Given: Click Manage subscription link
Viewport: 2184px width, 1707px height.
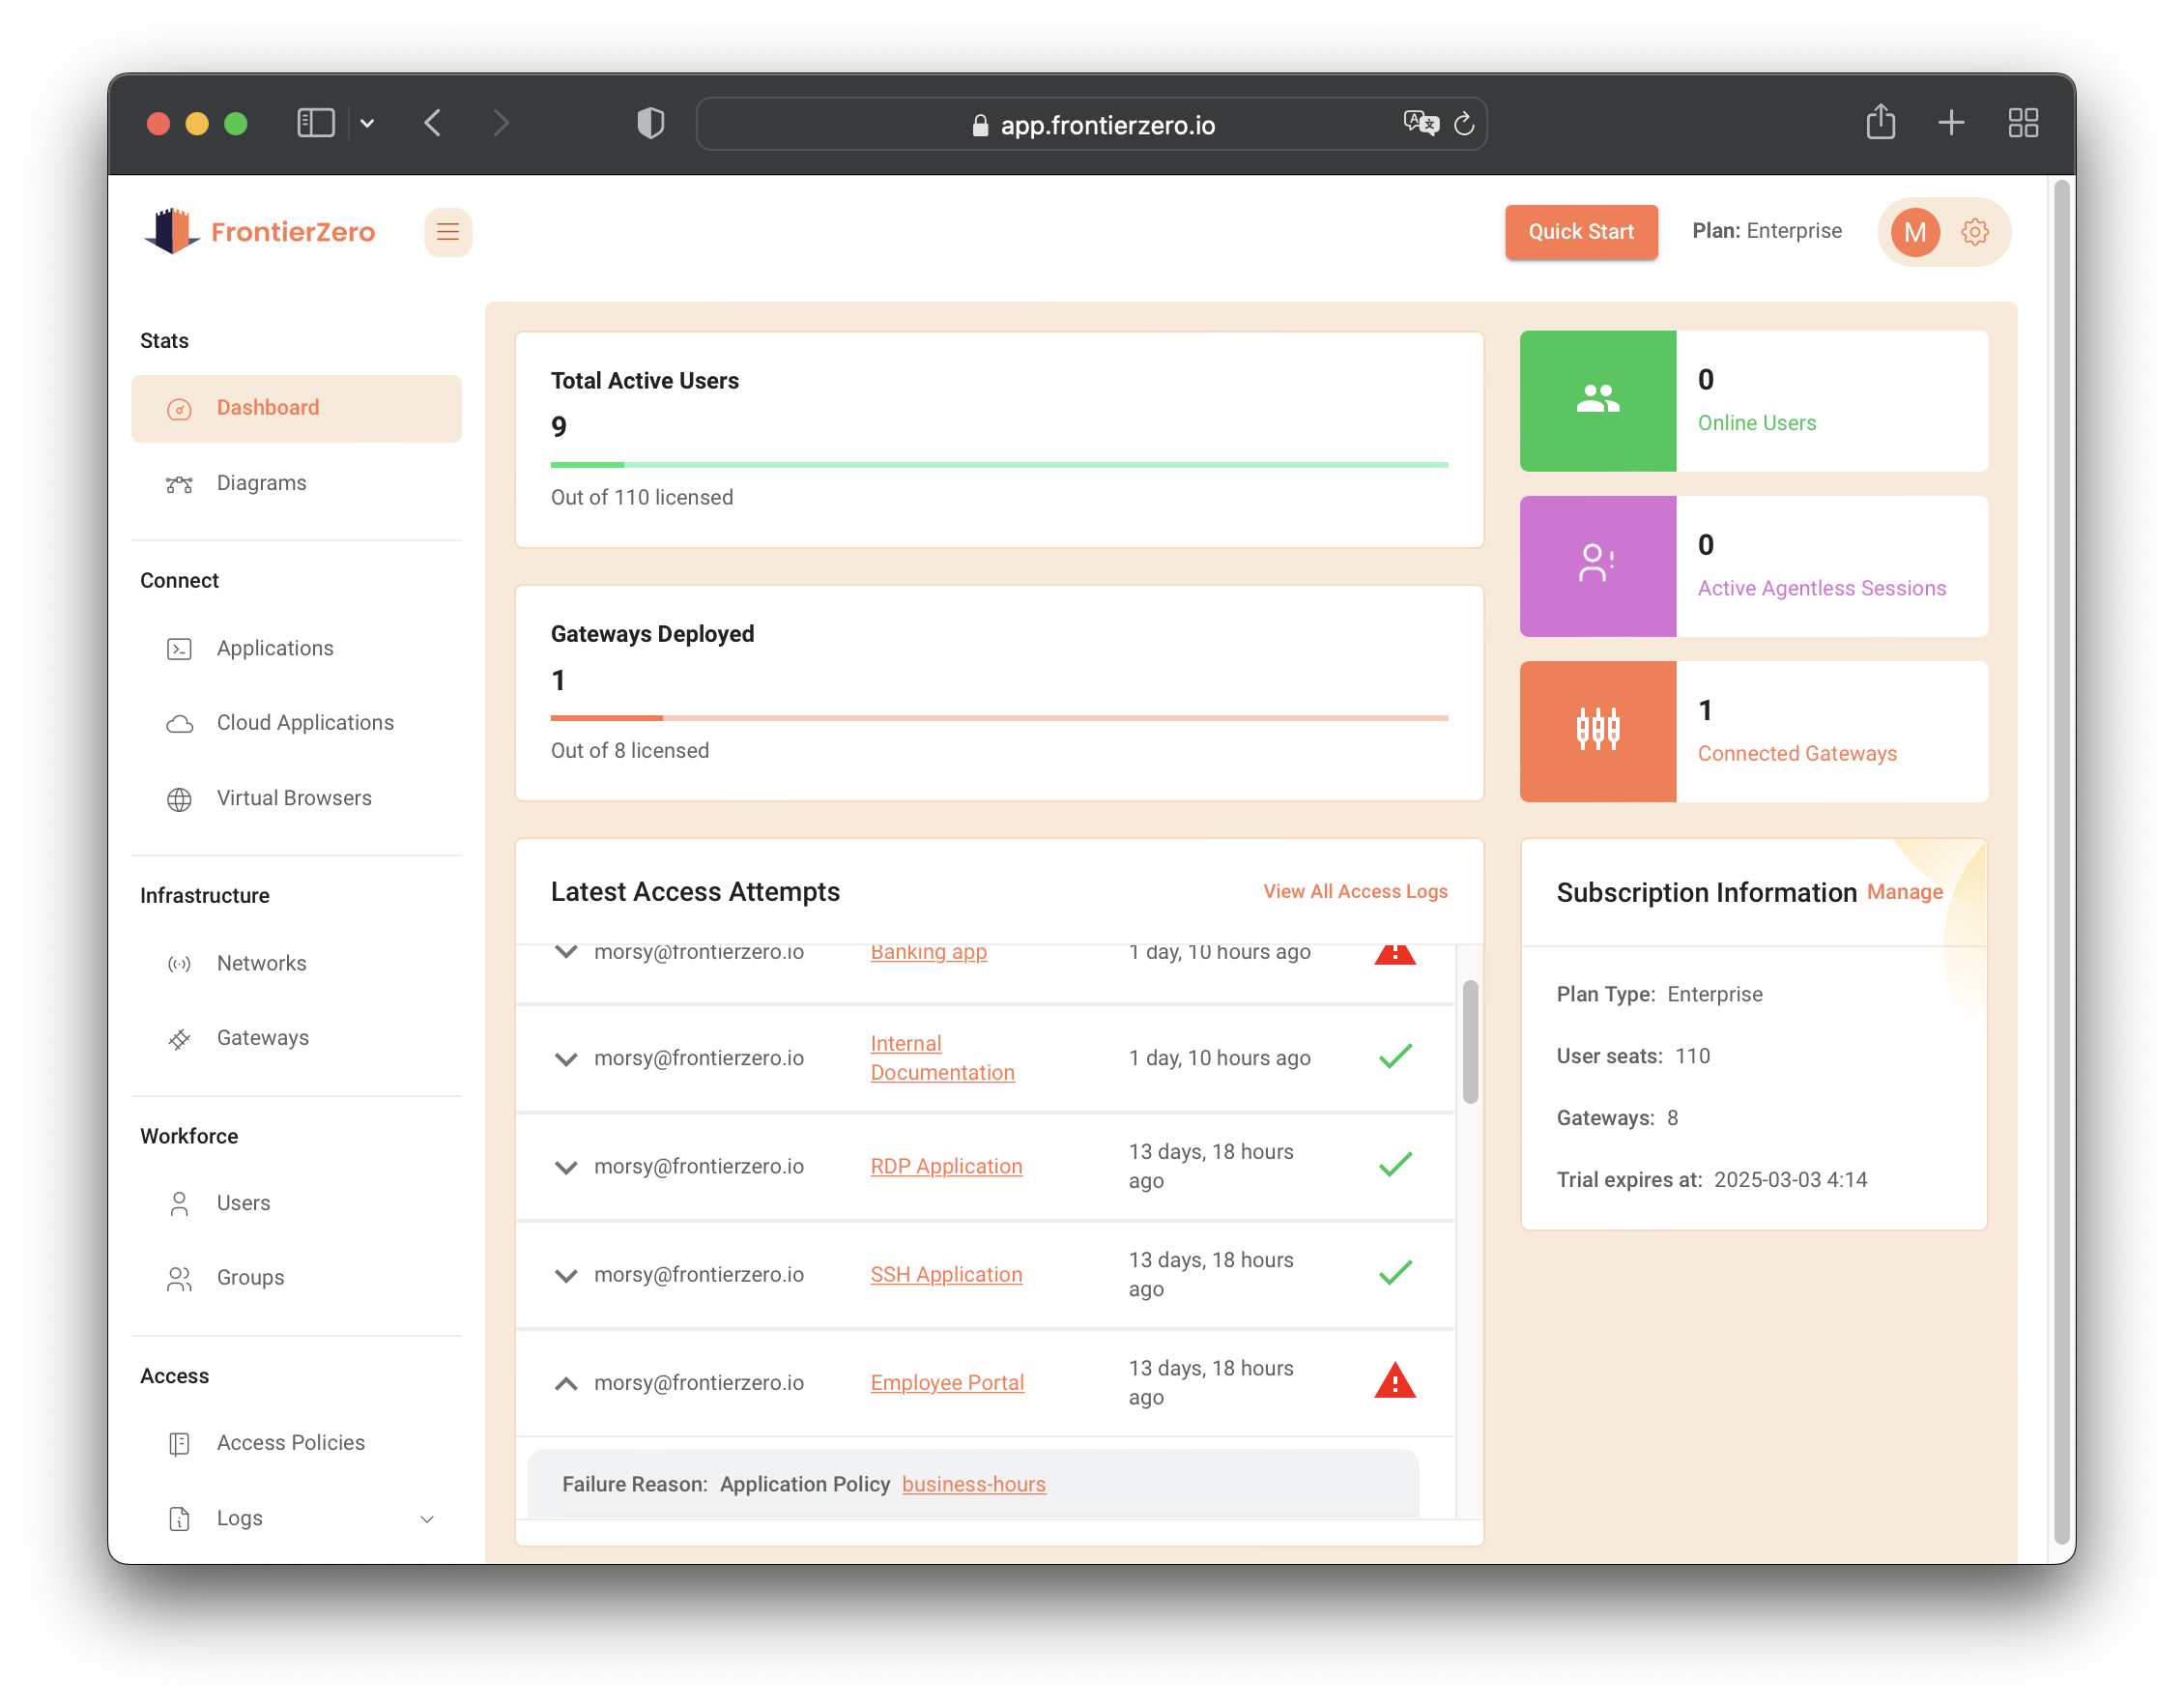Looking at the screenshot, I should [x=1905, y=892].
